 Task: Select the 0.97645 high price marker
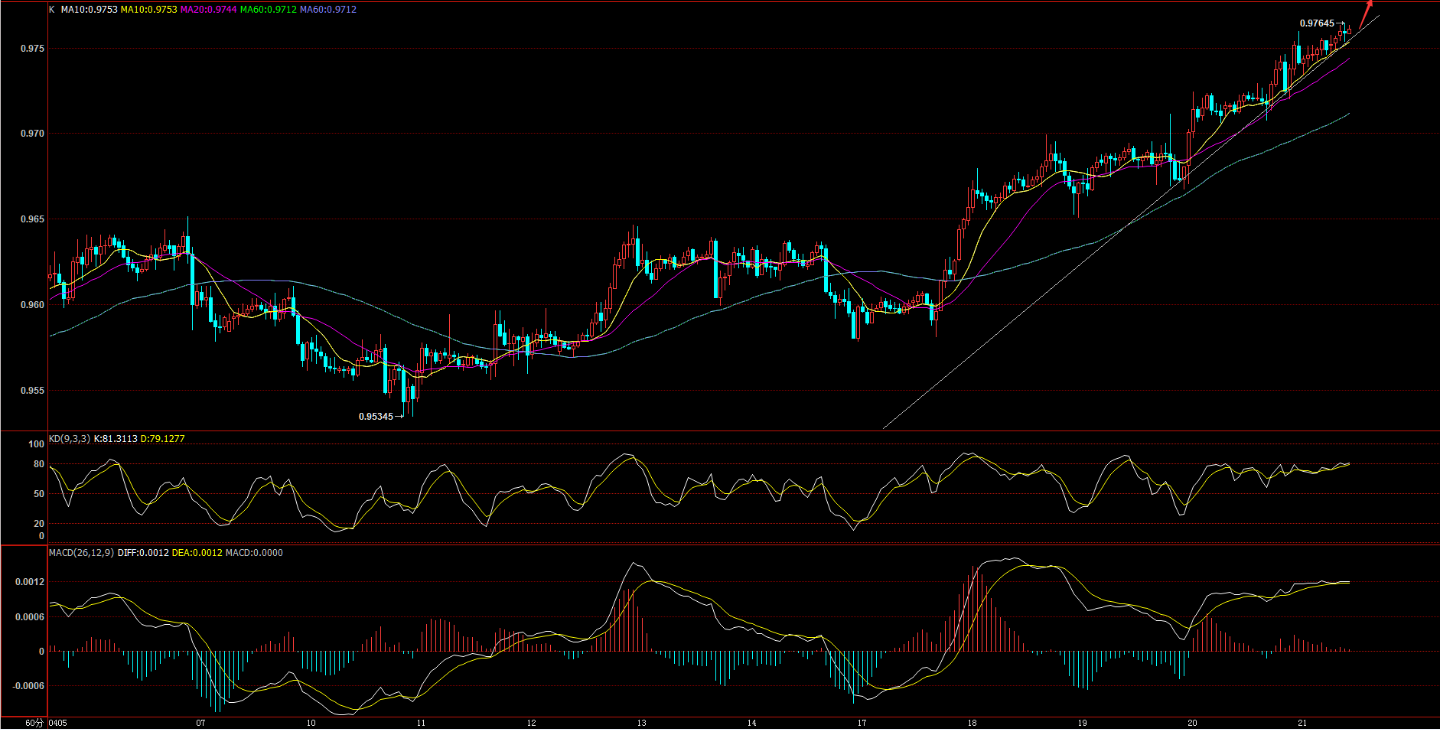[x=1316, y=23]
